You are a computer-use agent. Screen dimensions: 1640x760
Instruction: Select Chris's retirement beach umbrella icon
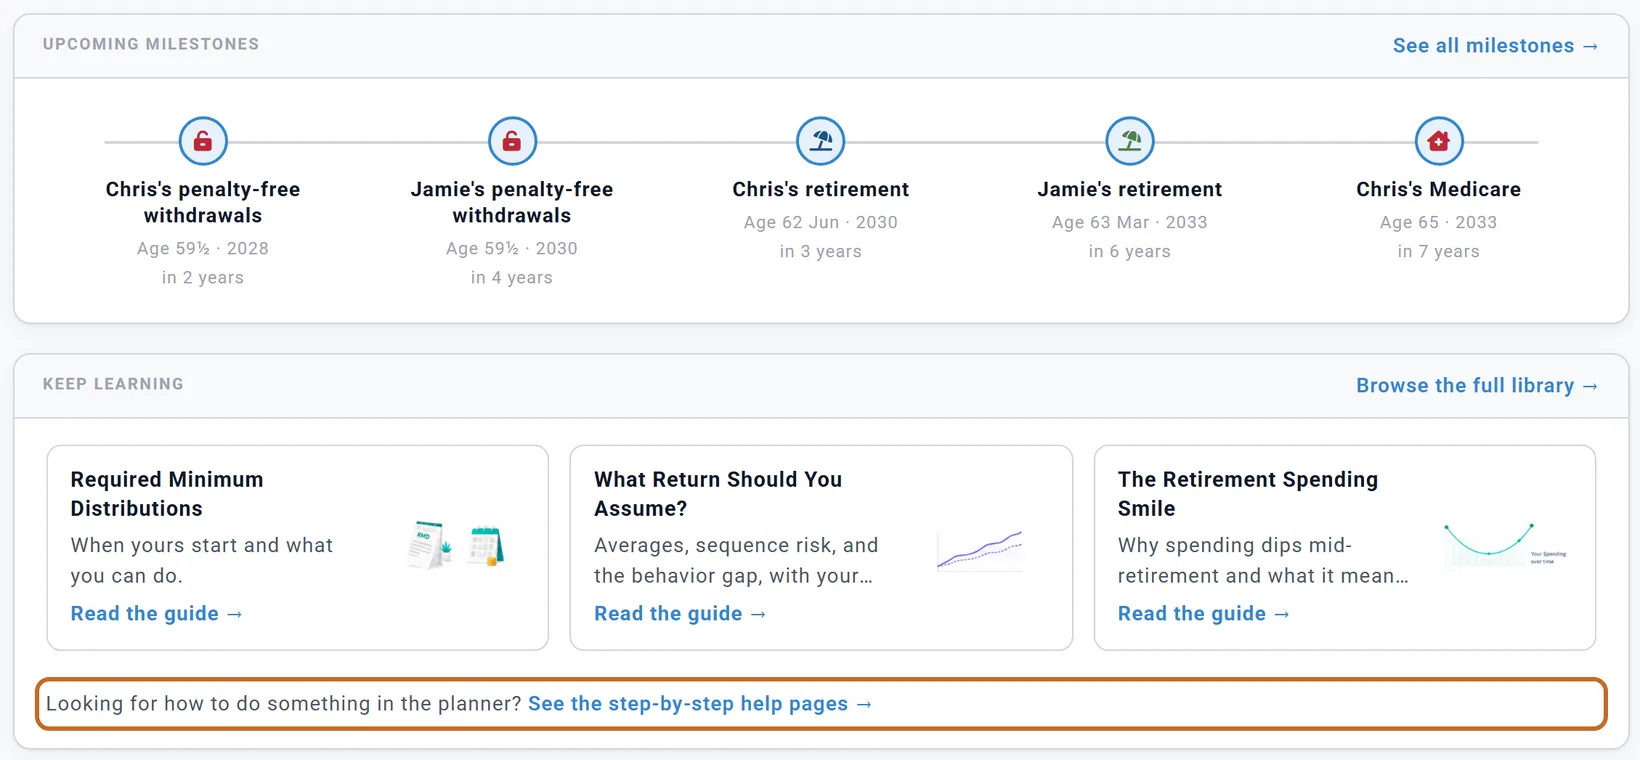coord(821,141)
